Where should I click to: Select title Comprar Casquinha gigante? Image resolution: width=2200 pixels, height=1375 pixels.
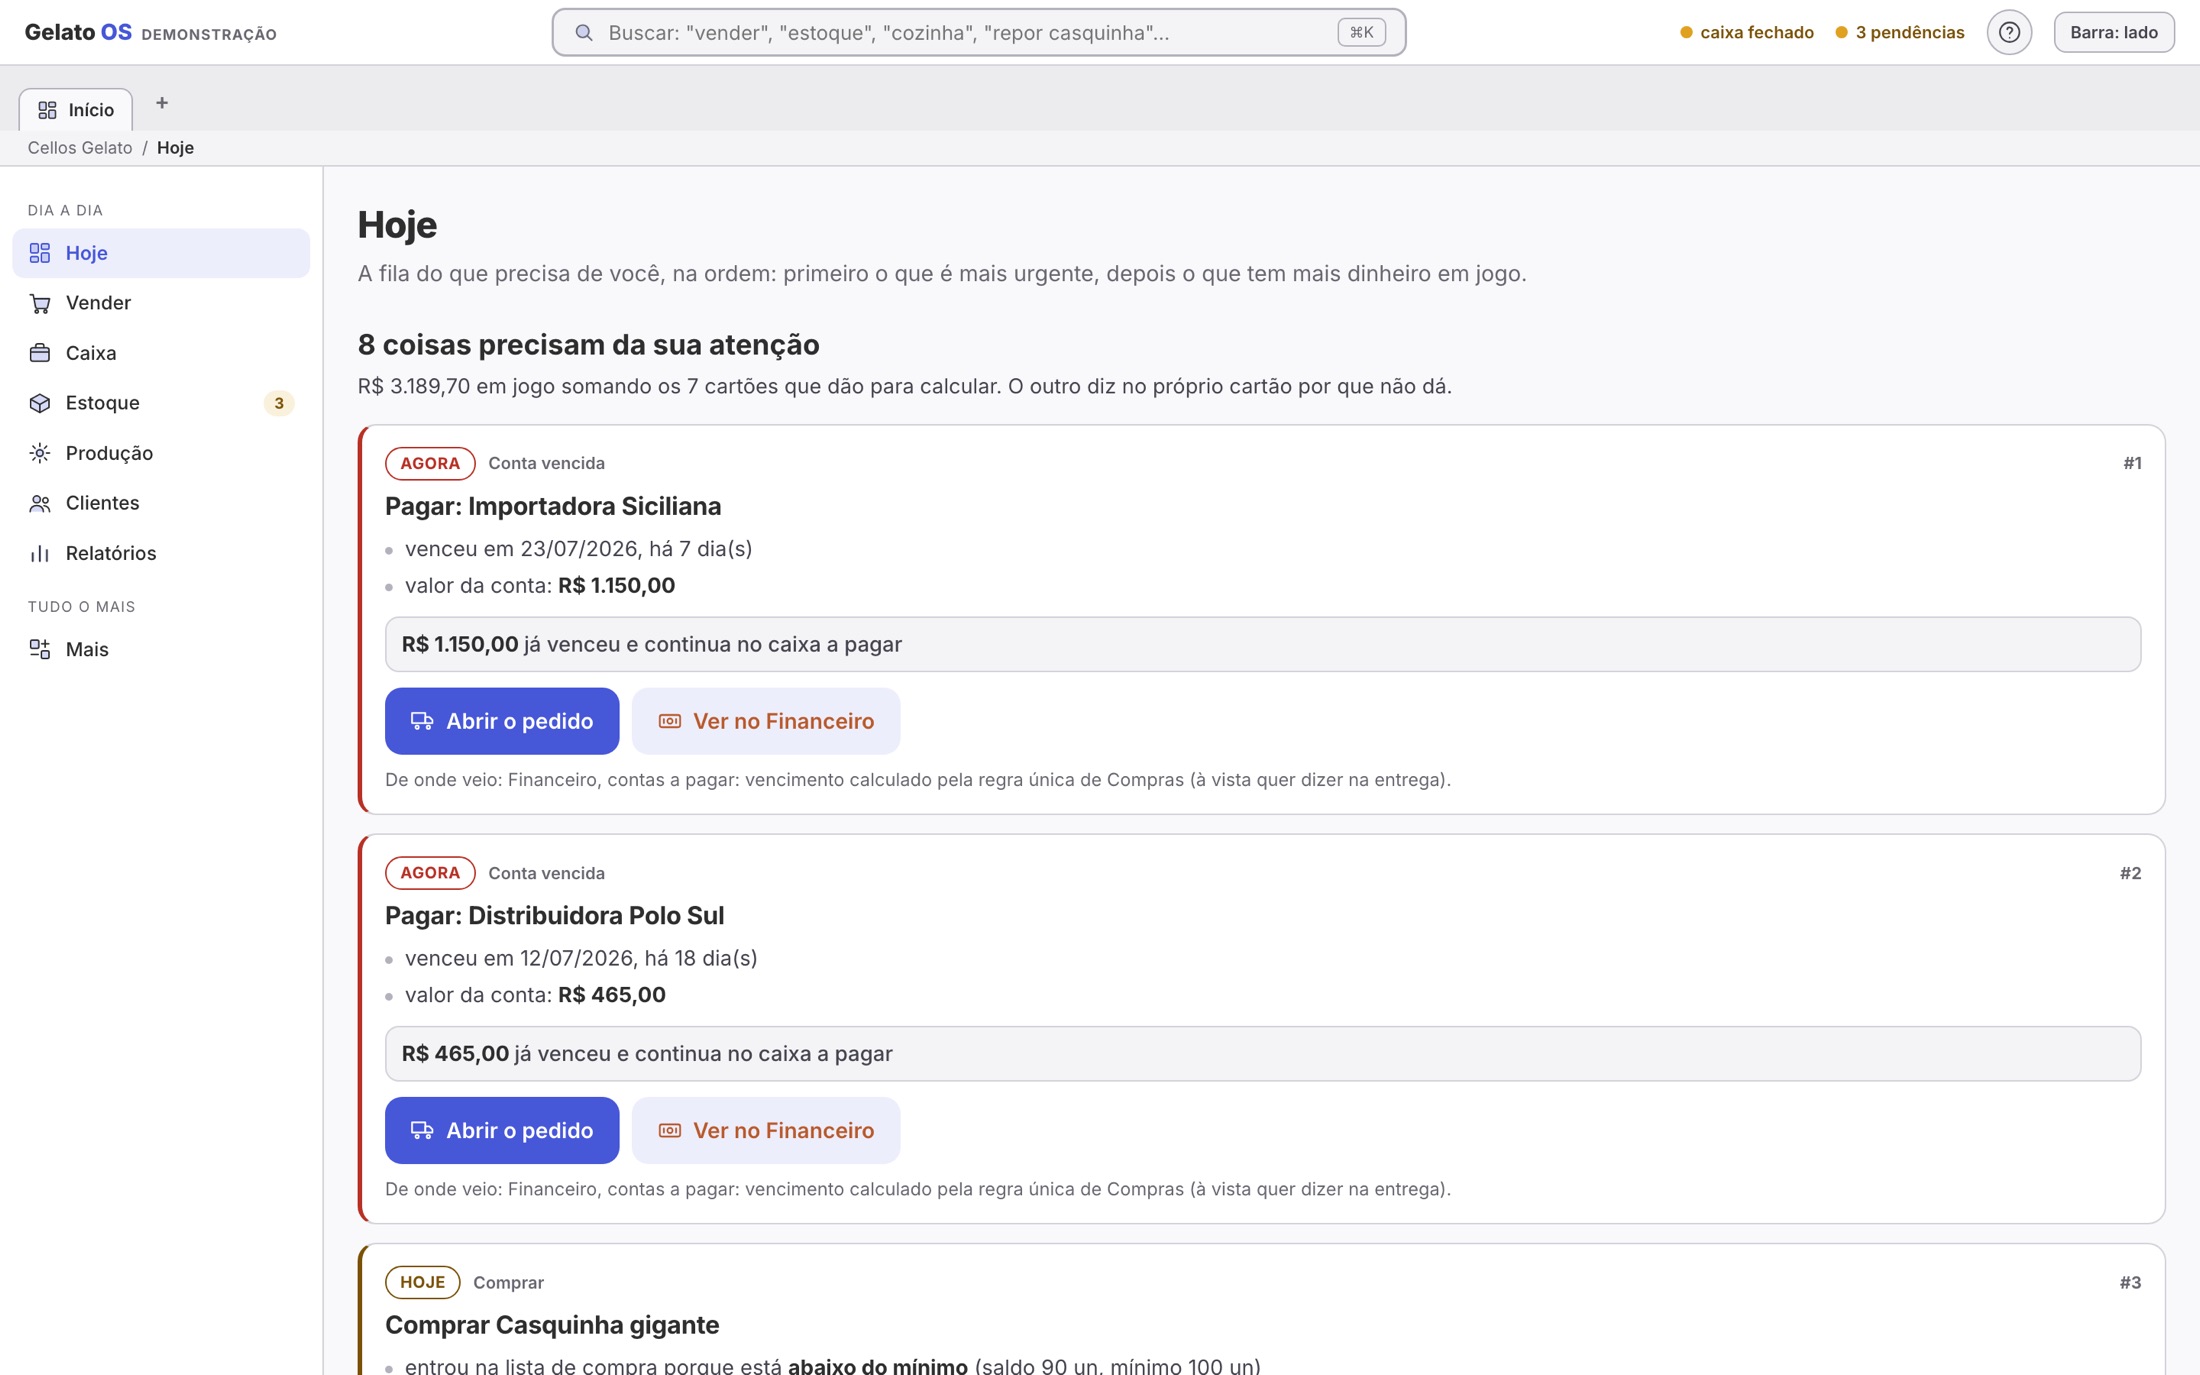tap(552, 1325)
